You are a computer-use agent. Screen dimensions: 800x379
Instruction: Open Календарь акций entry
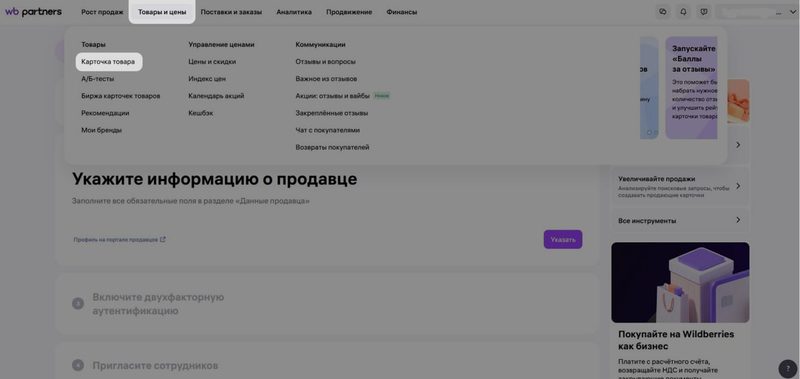pyautogui.click(x=216, y=96)
